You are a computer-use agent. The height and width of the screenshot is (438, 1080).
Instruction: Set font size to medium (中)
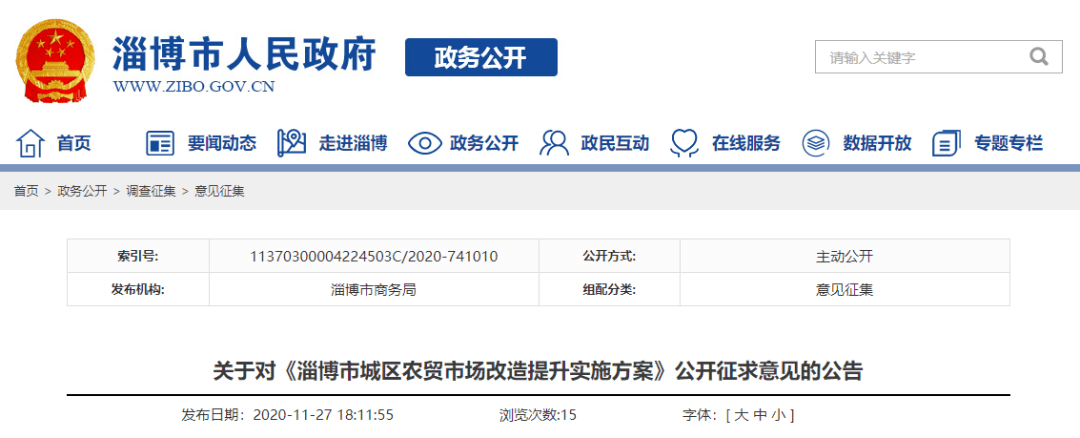[760, 414]
